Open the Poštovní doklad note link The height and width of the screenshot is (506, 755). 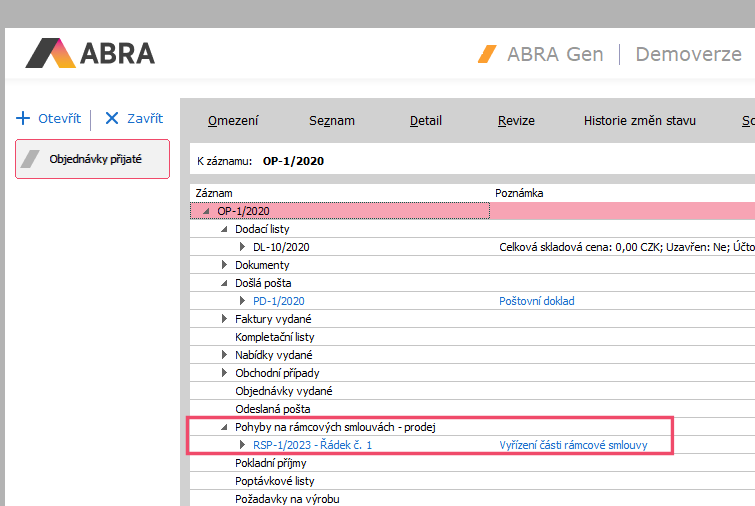tap(536, 301)
